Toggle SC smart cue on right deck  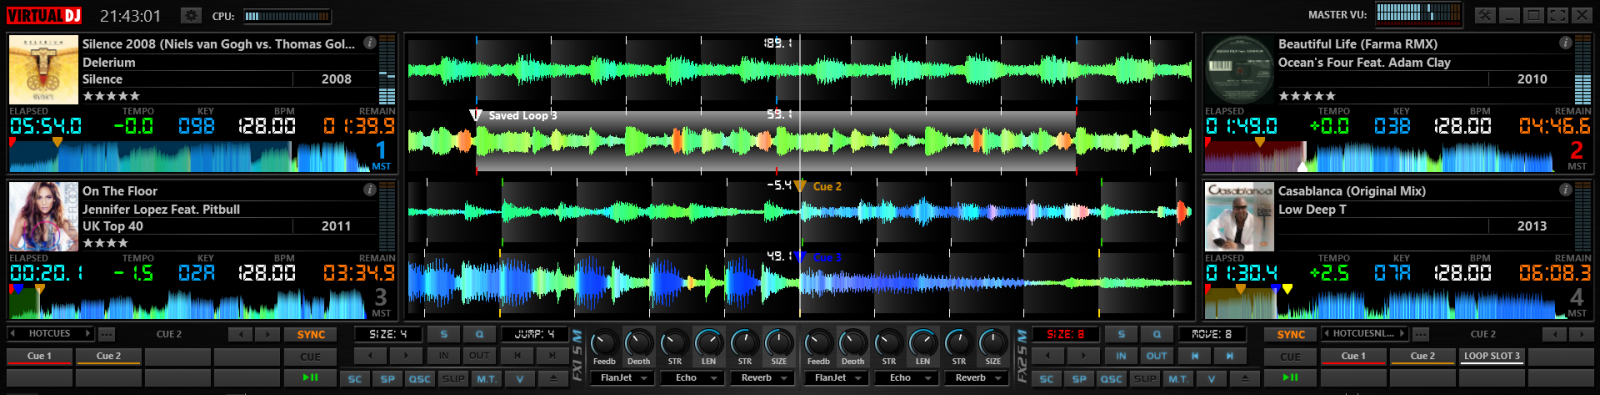(1046, 379)
